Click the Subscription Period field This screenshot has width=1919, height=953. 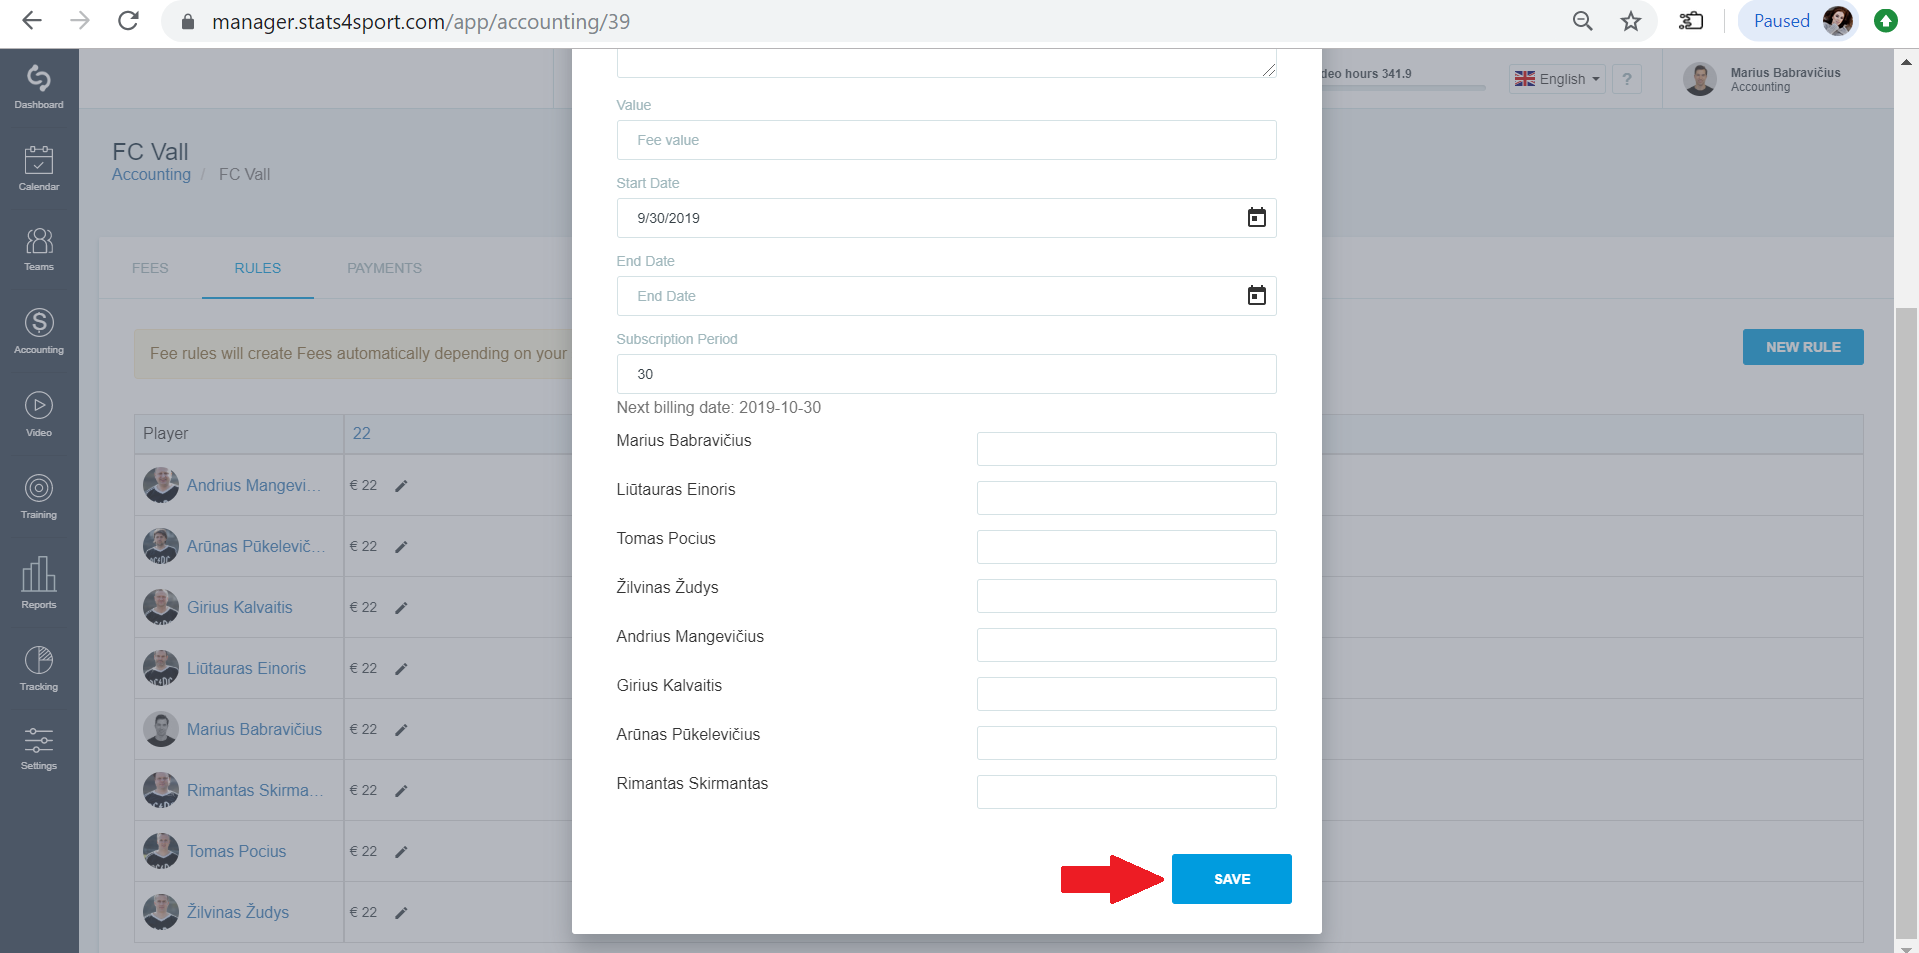tap(946, 374)
